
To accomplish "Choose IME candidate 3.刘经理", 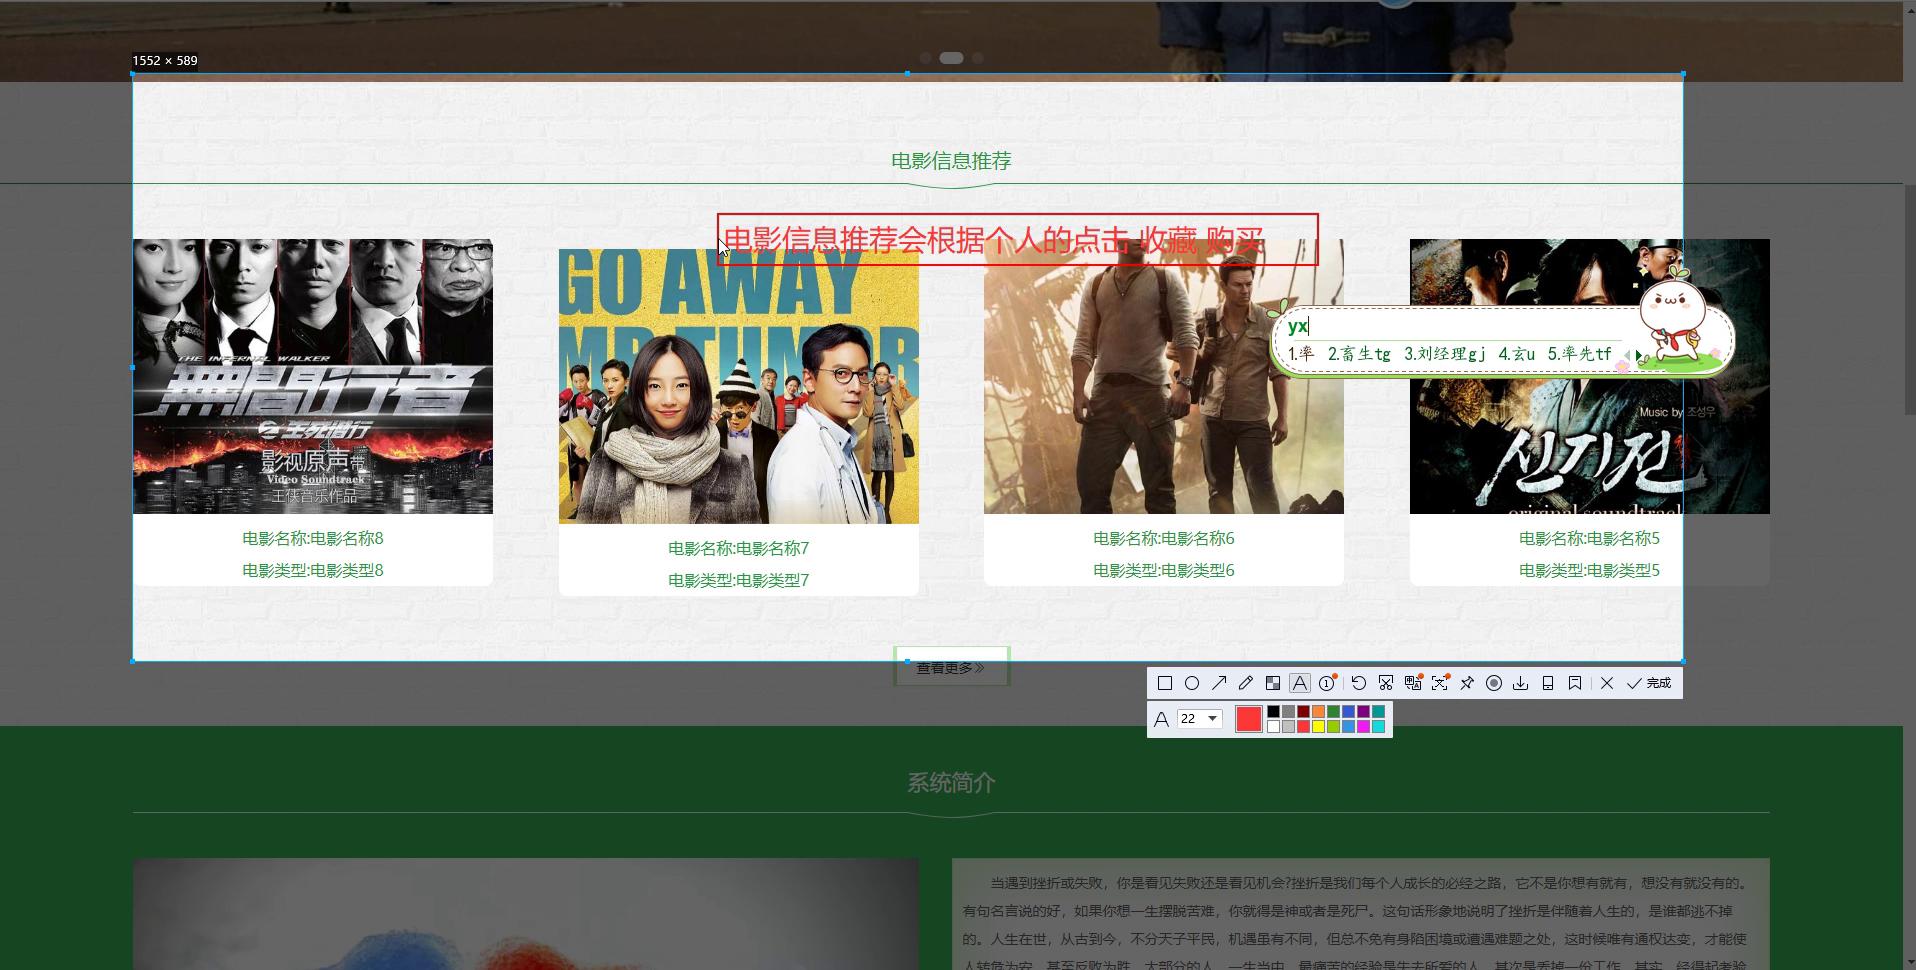I will pos(1445,353).
